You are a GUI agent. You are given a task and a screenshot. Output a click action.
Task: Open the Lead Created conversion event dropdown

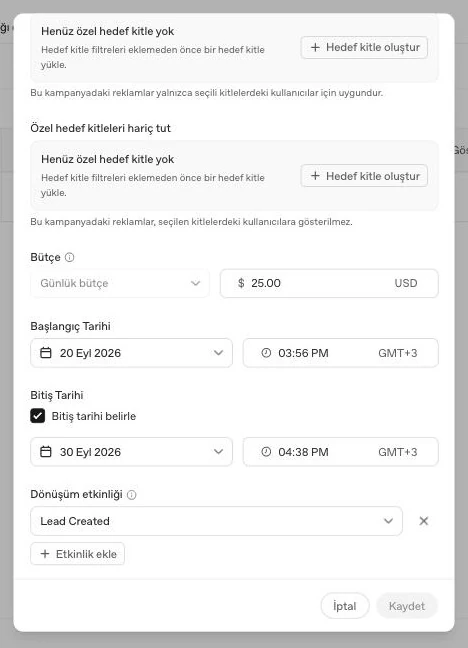[216, 521]
